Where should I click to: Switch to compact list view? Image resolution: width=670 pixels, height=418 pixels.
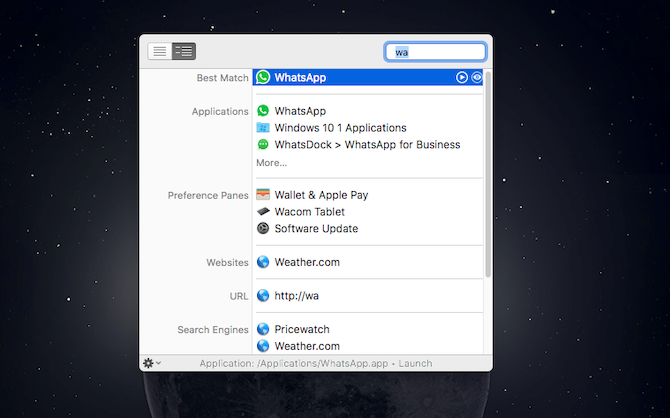coord(160,51)
